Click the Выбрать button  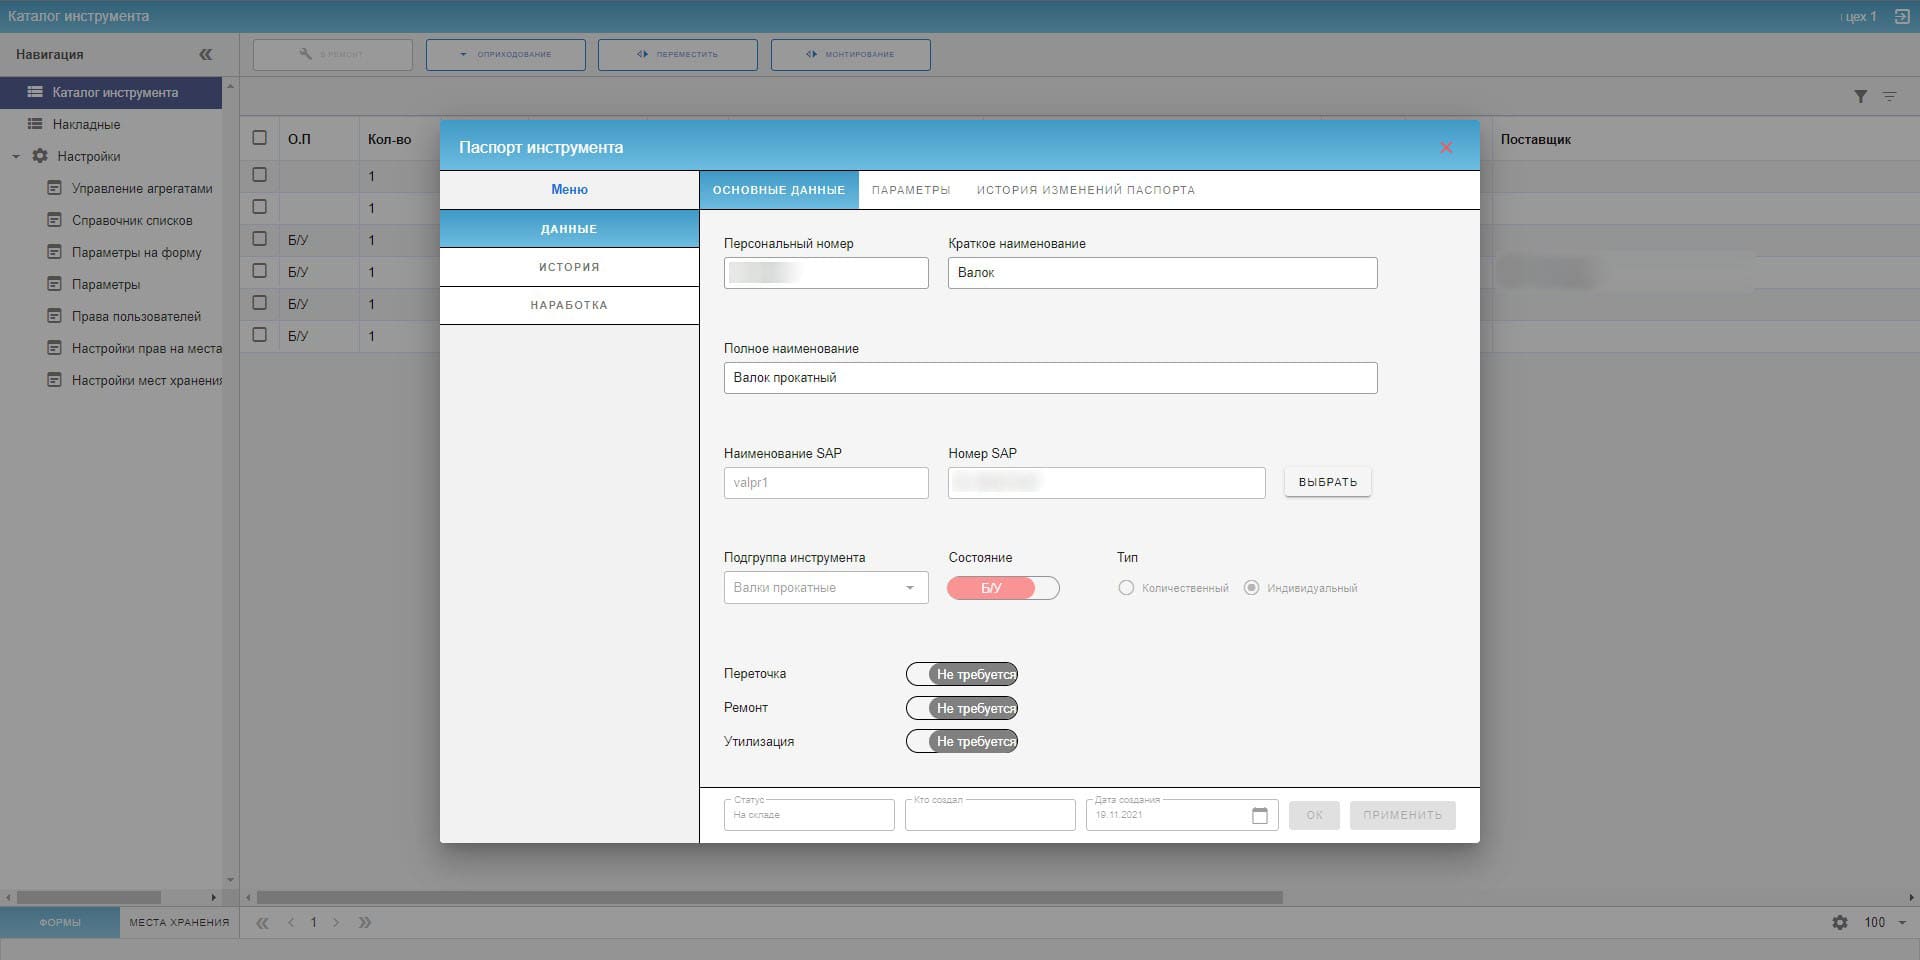click(x=1327, y=482)
